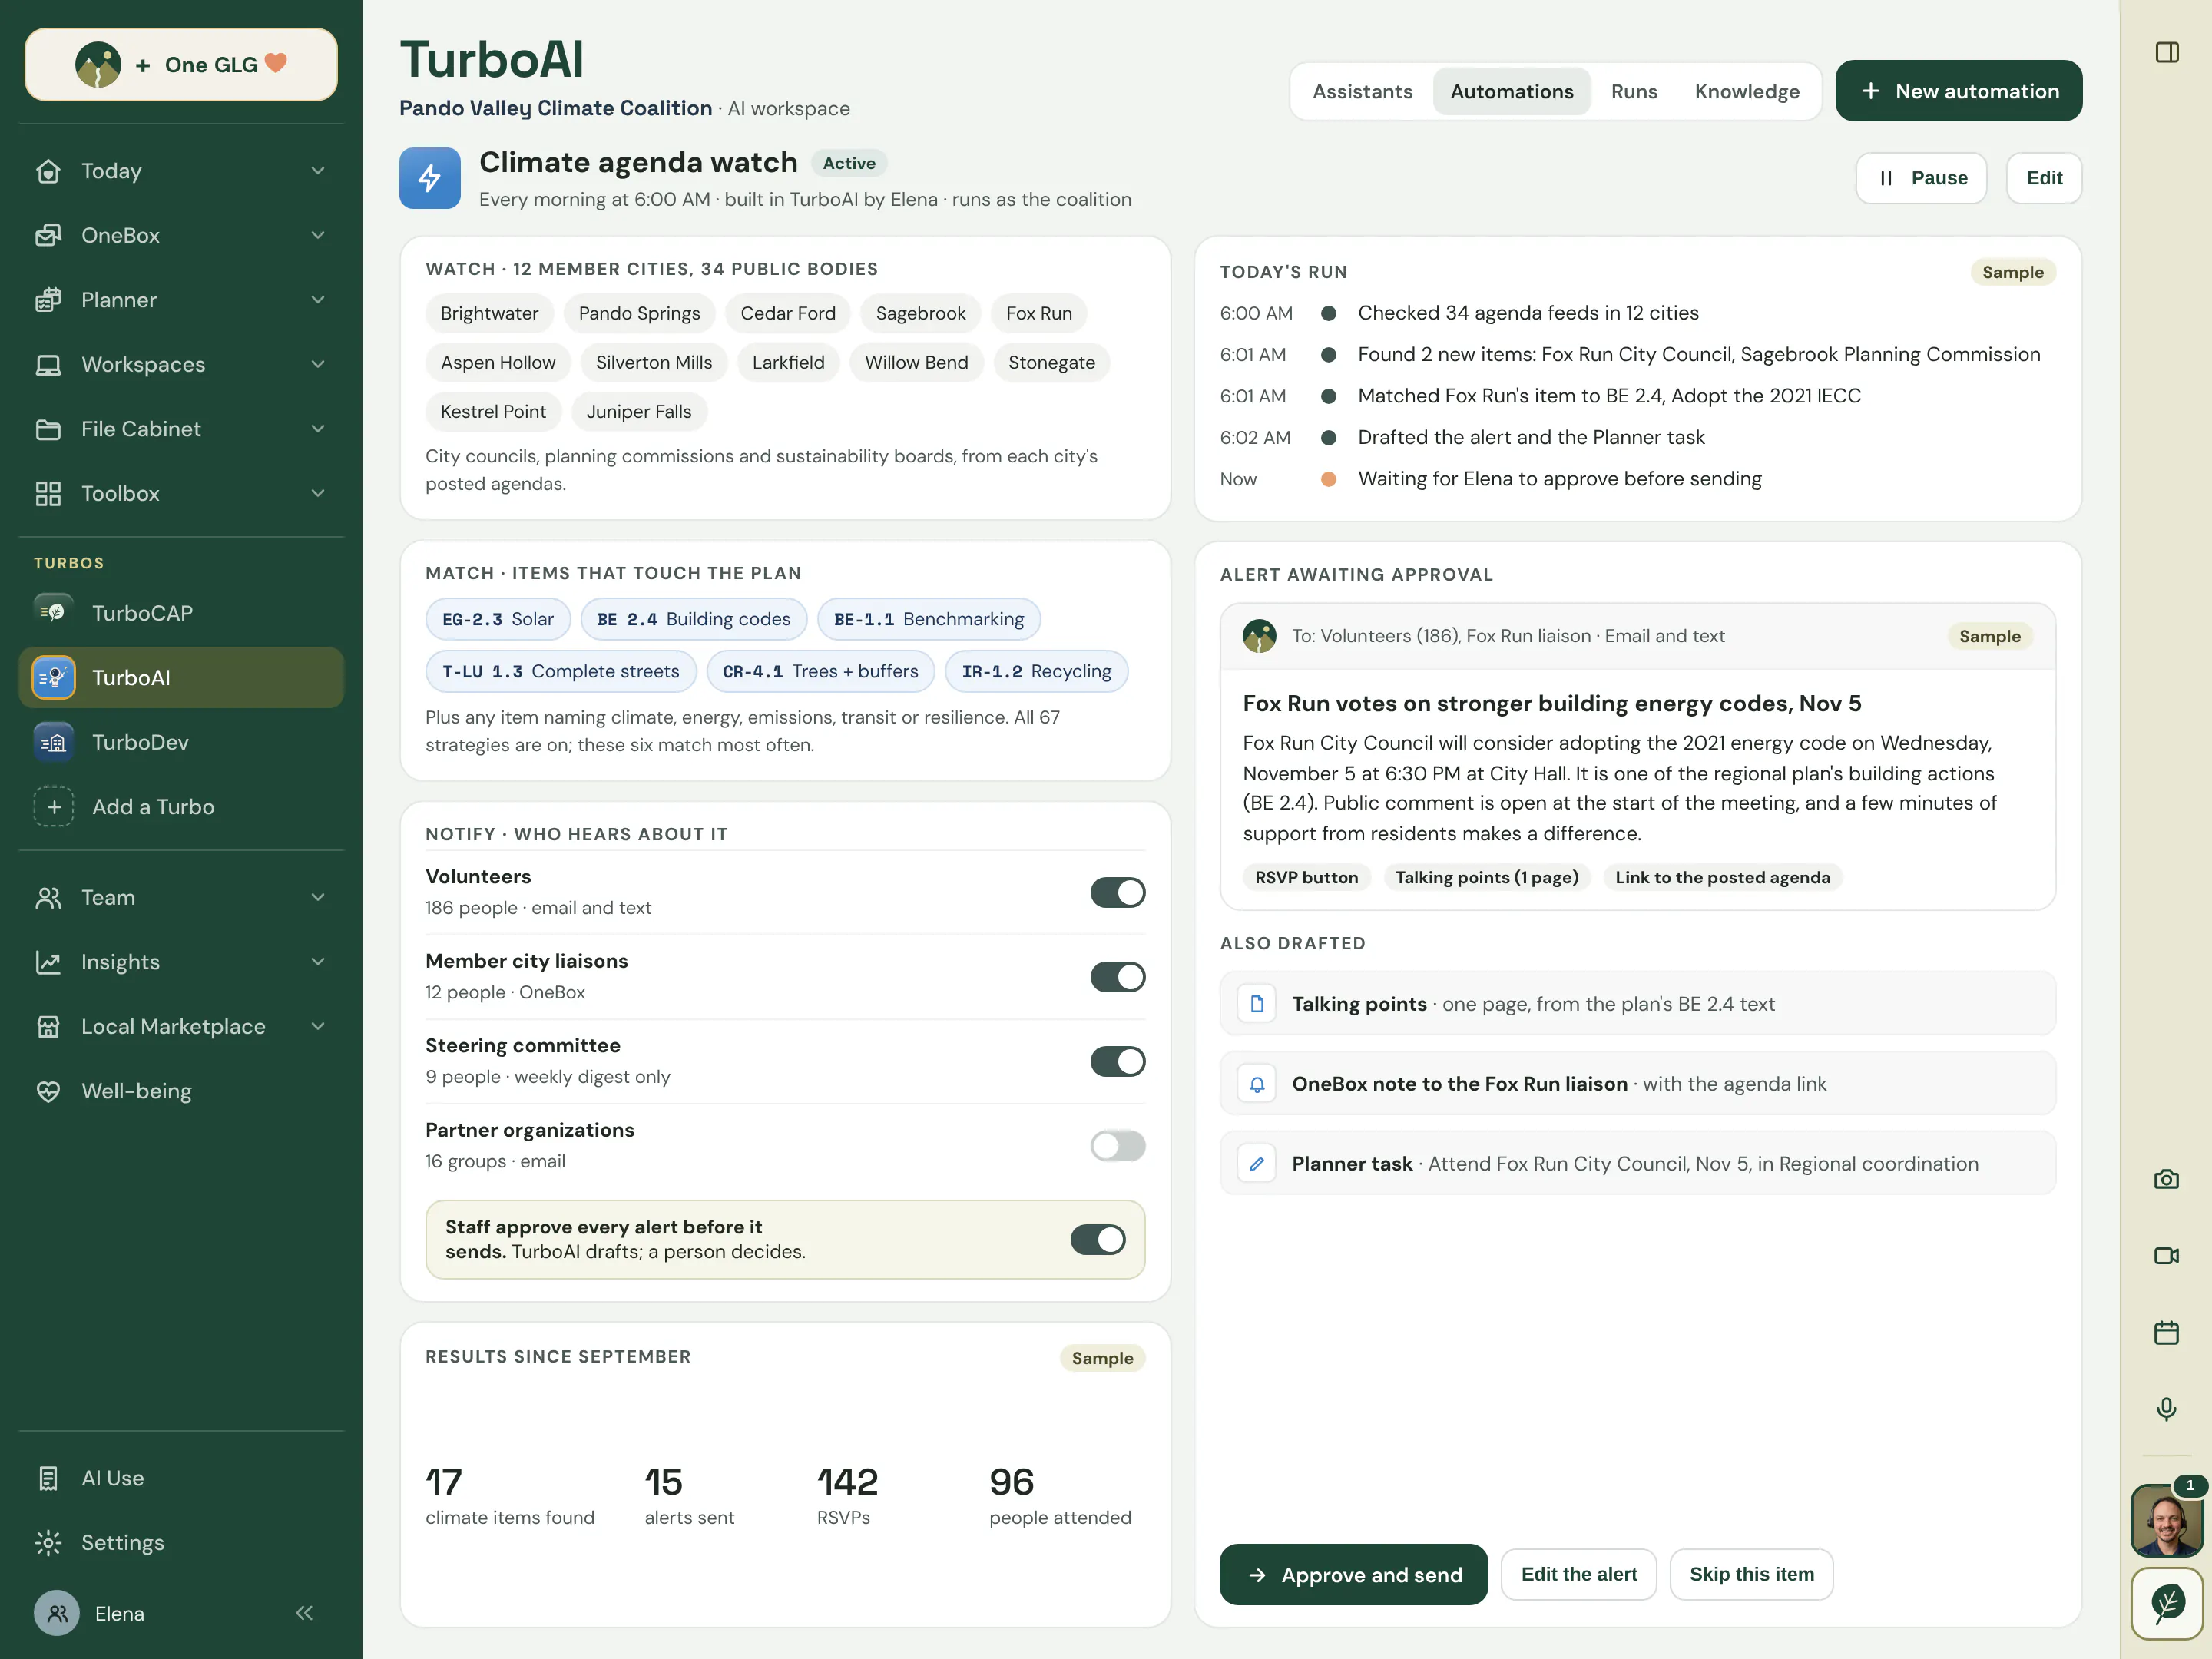Expand the OneBox sidebar chevron

click(x=318, y=235)
